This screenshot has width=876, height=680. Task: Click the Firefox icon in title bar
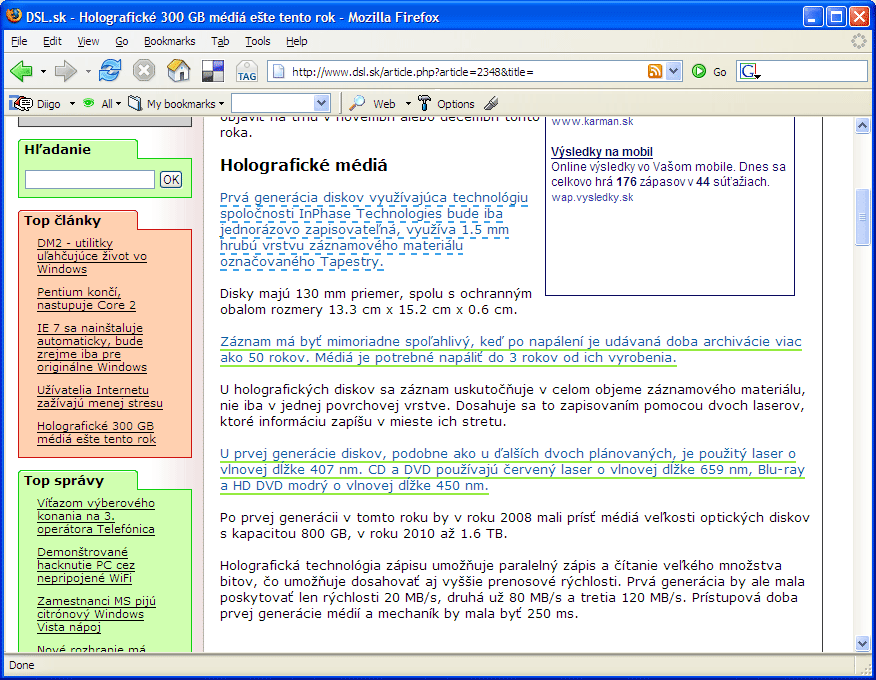pos(14,16)
